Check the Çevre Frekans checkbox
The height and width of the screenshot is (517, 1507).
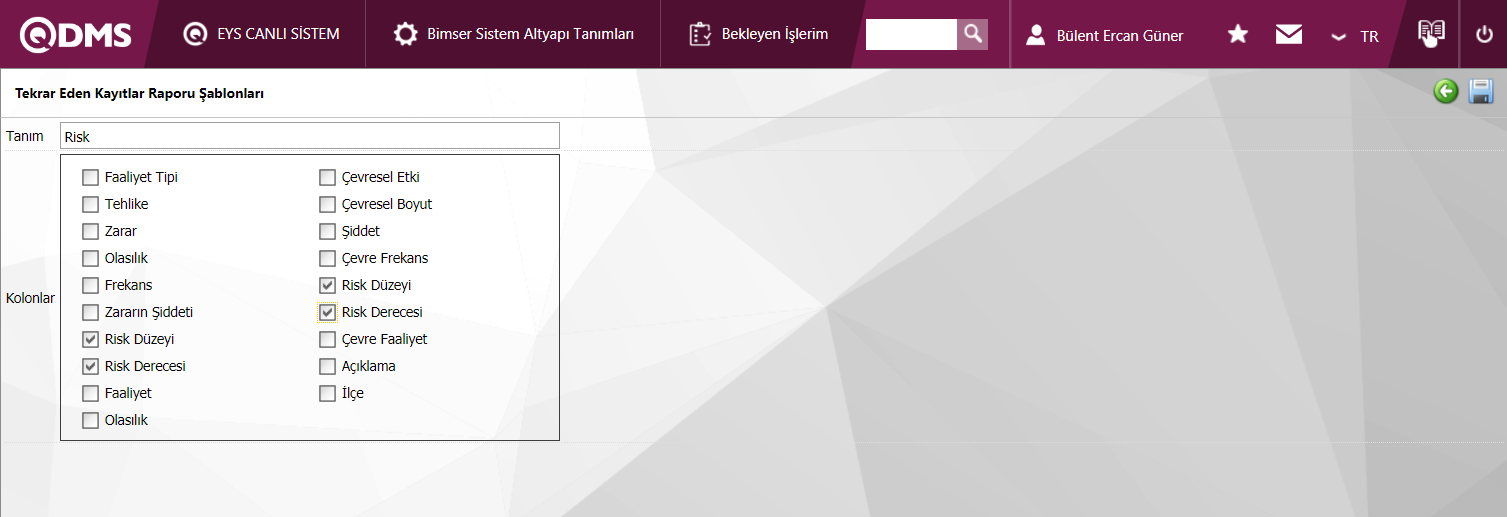click(327, 259)
